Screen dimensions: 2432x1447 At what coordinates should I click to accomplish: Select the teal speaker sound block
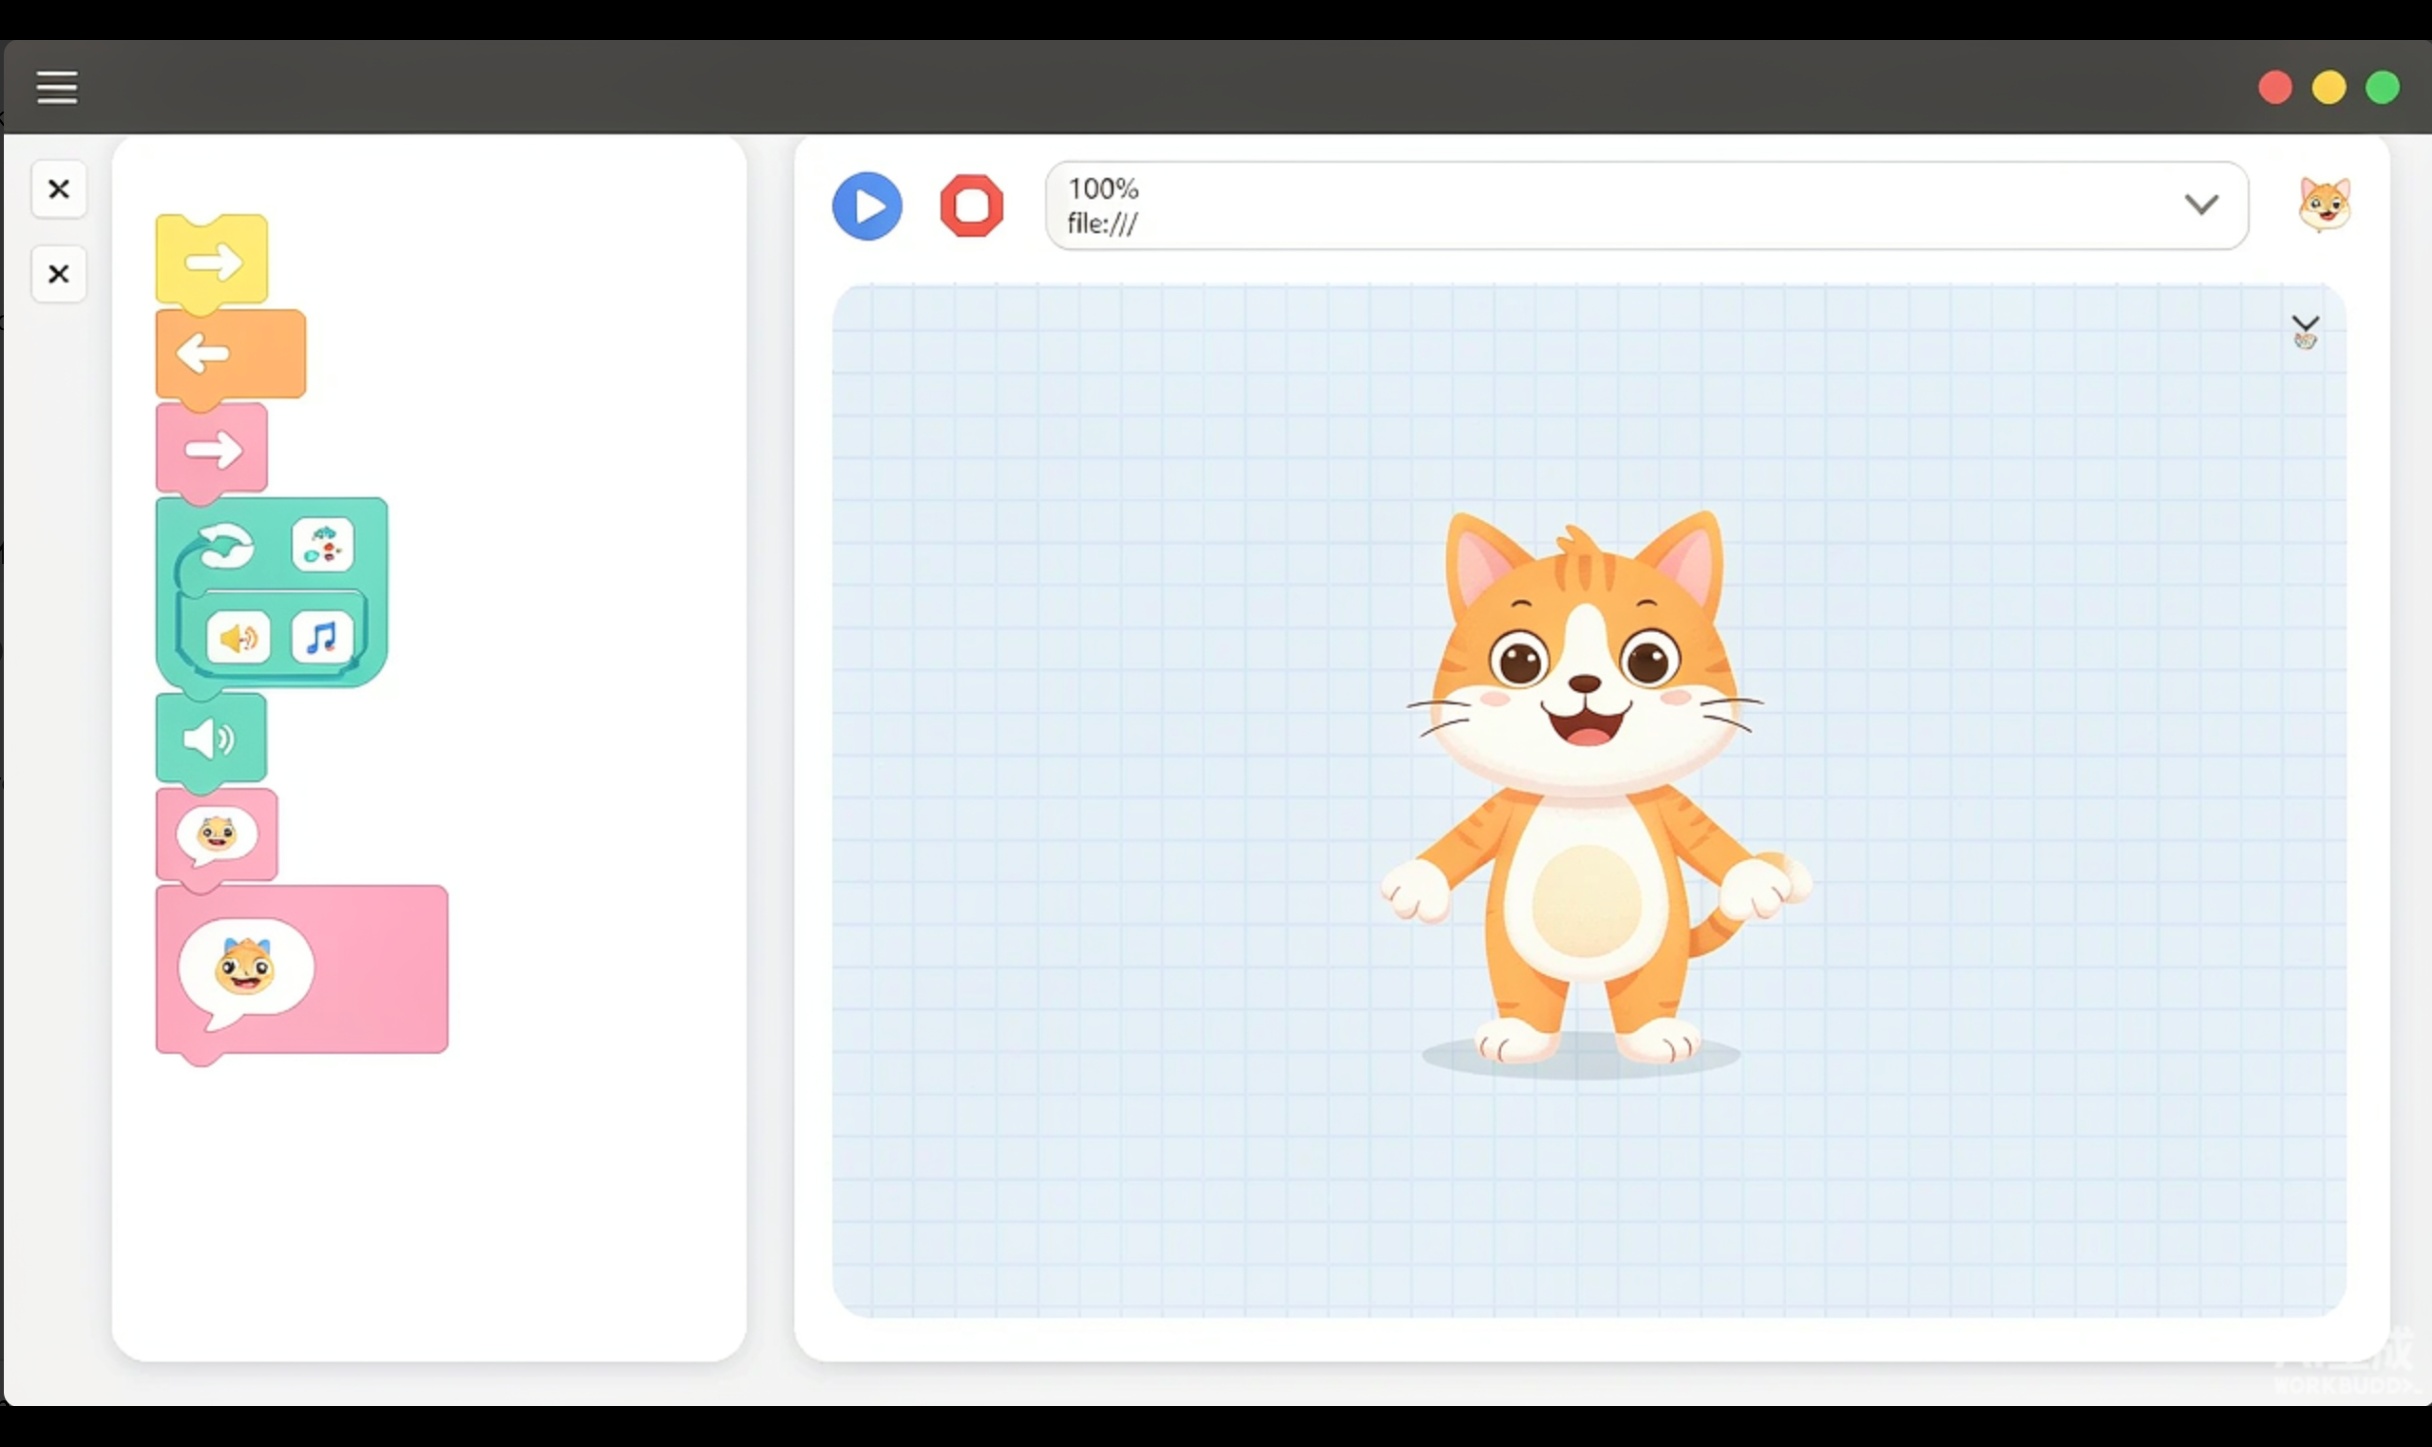[x=211, y=739]
